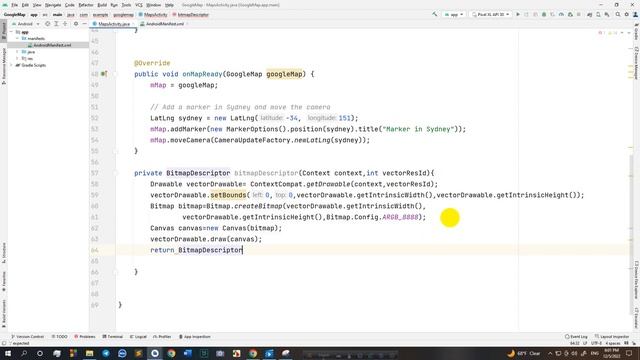Viewport: 640px width, 360px height.
Task: Open the App Inspection tool window
Action: tap(195, 337)
